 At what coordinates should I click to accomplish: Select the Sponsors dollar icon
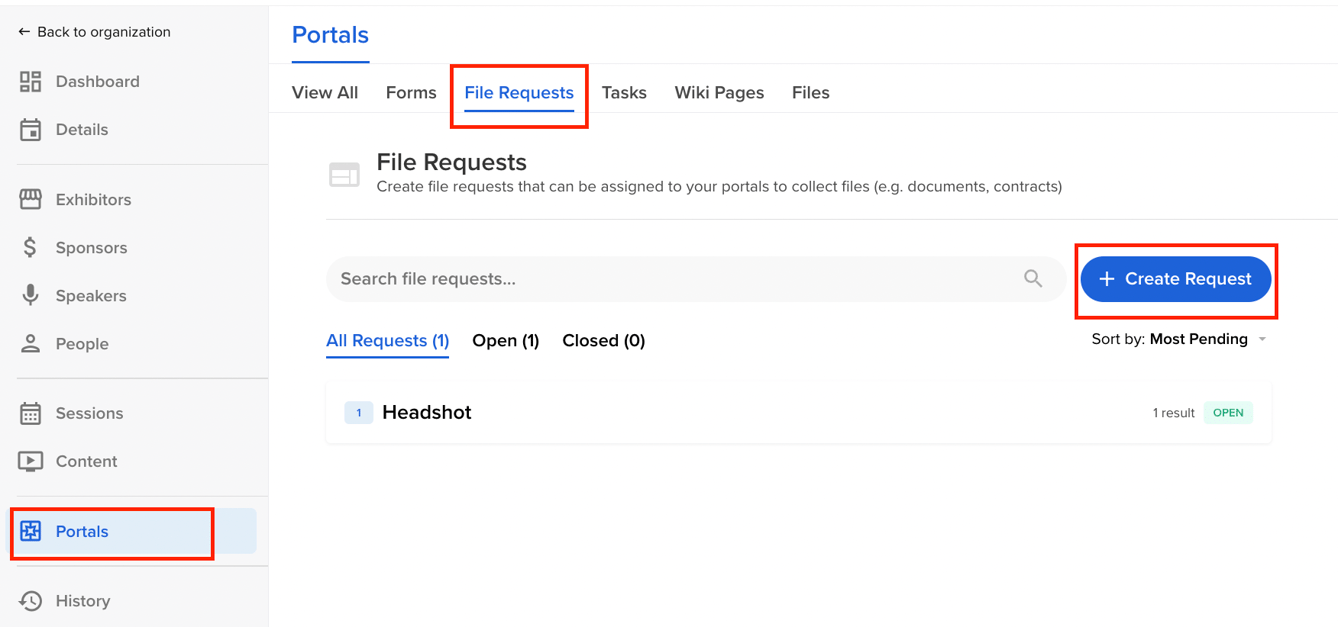click(x=30, y=247)
